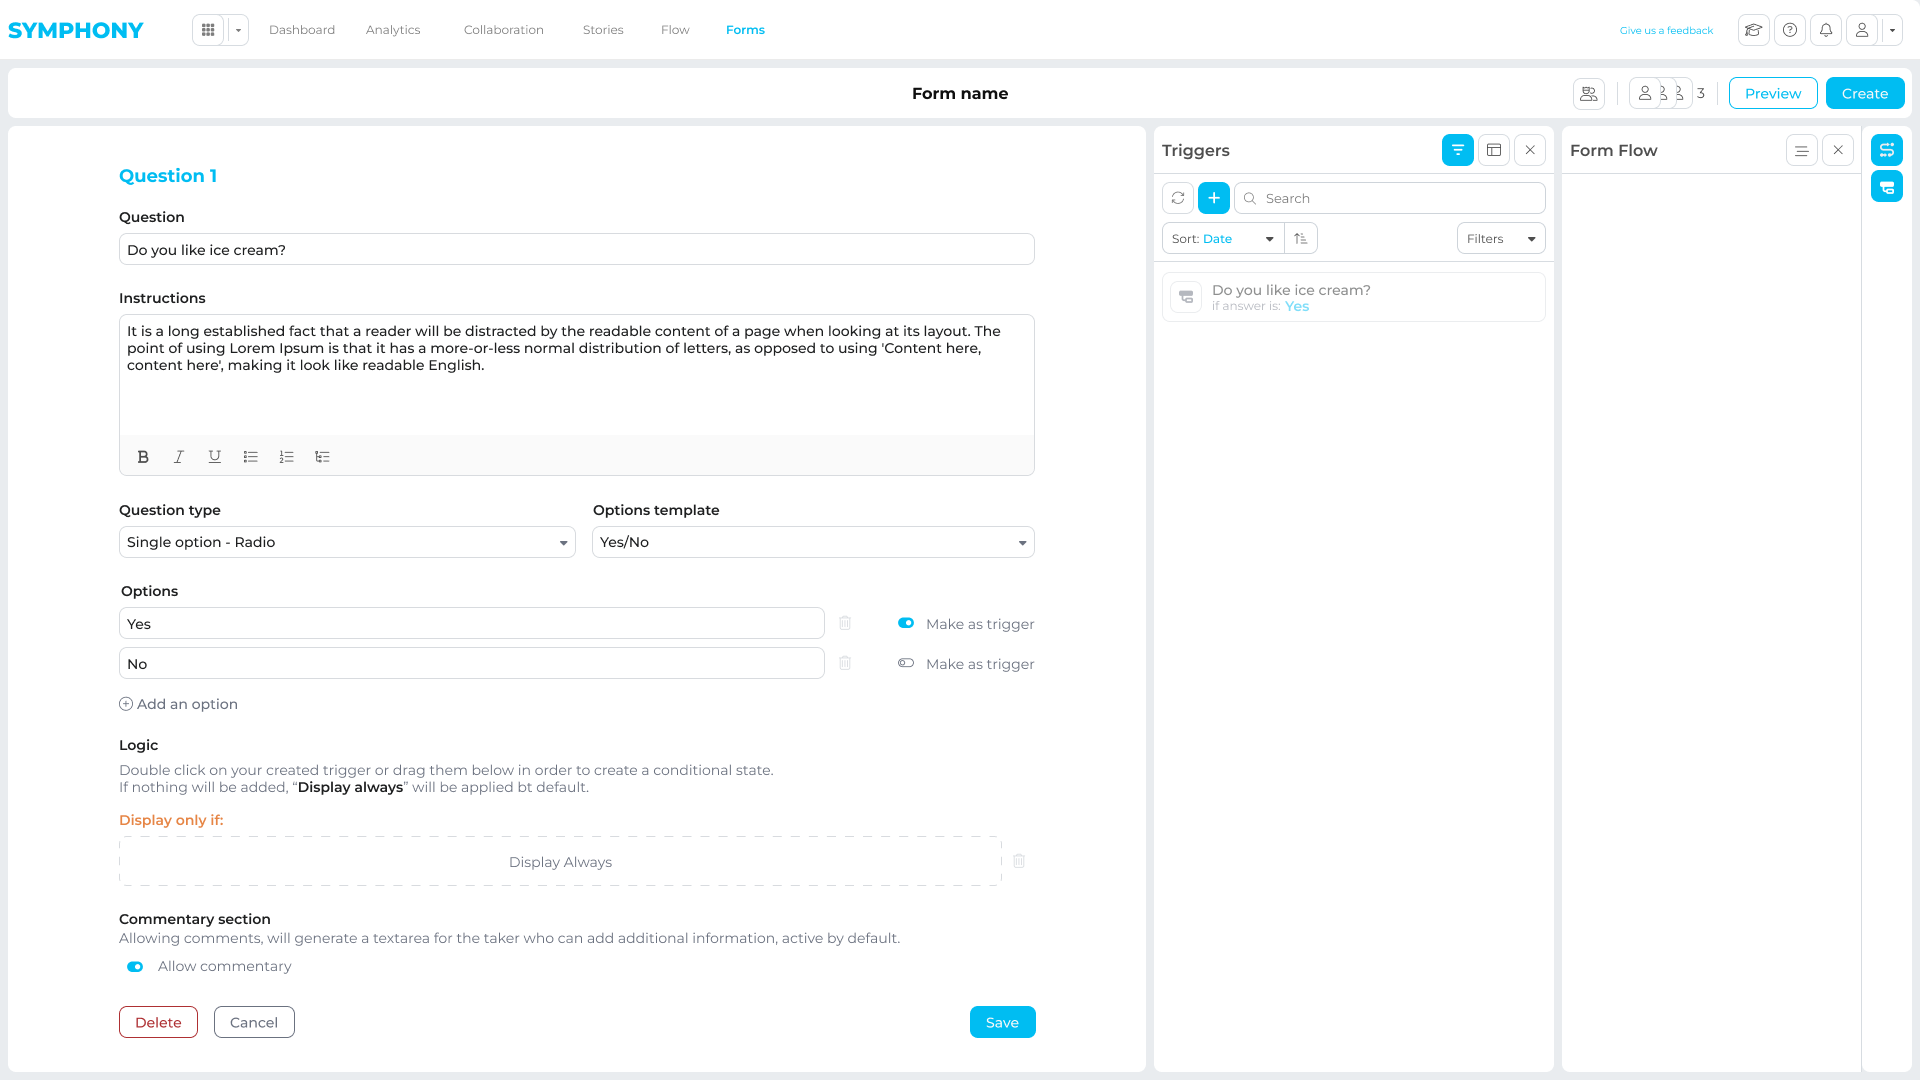Switch to the Stories menu item

(603, 30)
